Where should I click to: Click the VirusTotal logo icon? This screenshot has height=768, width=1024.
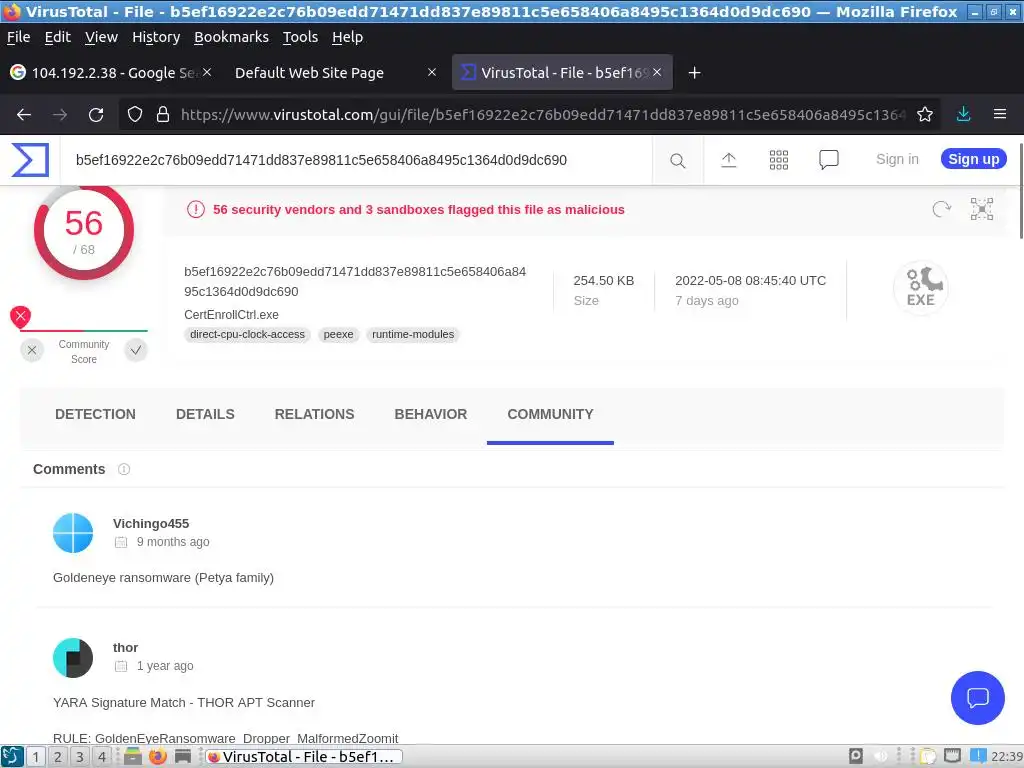point(30,160)
